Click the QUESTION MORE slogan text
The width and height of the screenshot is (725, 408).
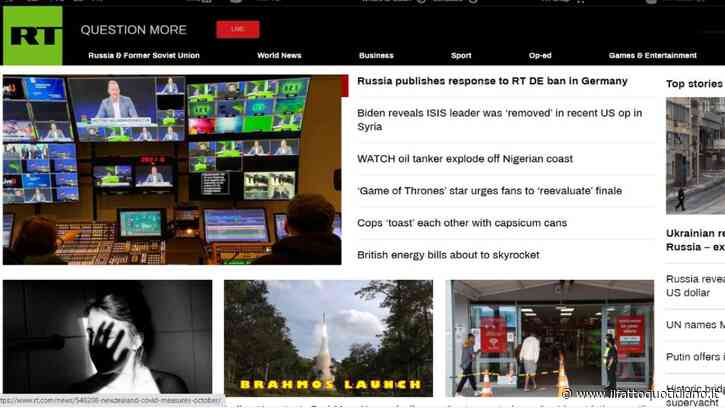point(134,30)
